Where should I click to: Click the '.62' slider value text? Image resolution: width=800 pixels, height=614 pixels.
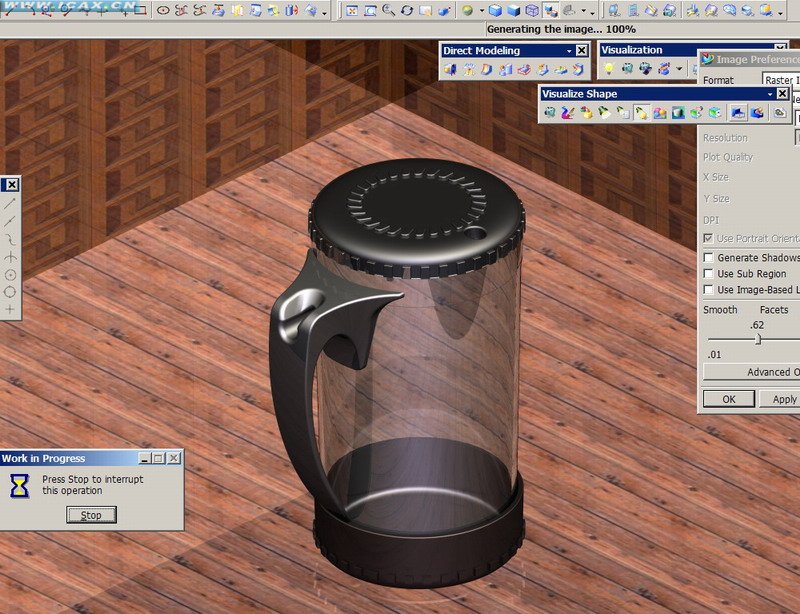tap(757, 325)
